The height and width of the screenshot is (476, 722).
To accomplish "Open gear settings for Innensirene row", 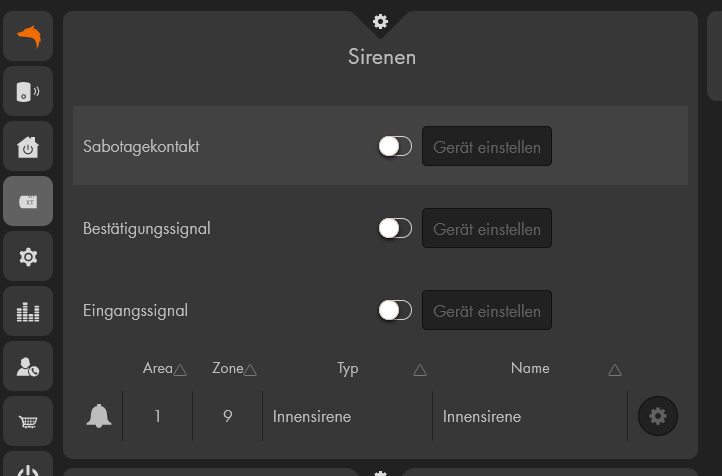I will [x=657, y=416].
